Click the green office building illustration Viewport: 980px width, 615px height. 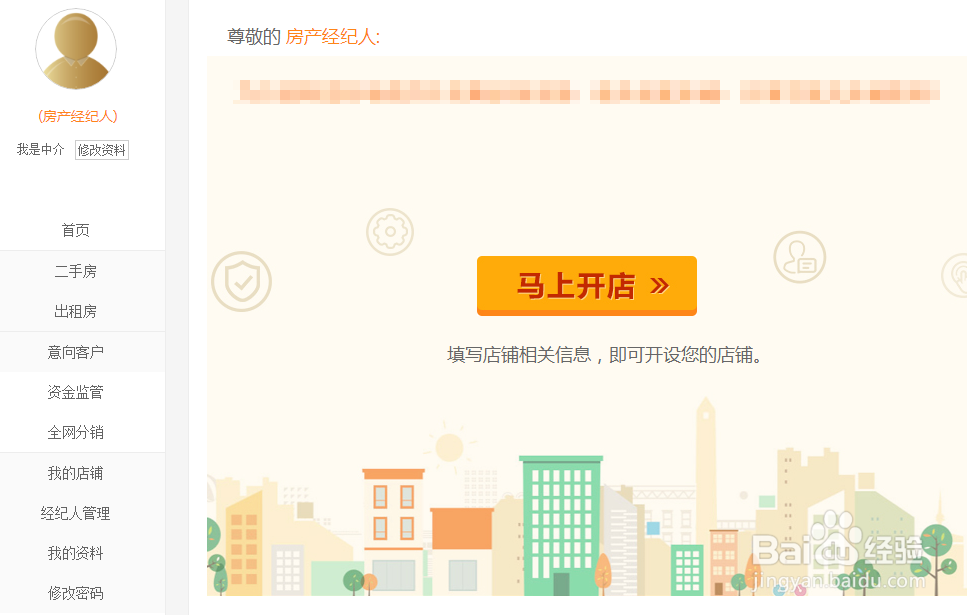point(561,525)
